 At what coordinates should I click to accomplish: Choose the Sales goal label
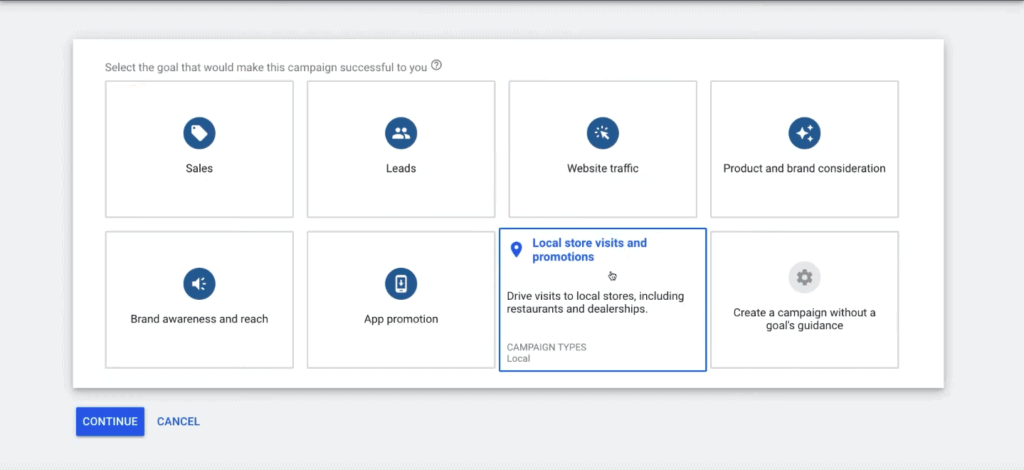[x=199, y=168]
